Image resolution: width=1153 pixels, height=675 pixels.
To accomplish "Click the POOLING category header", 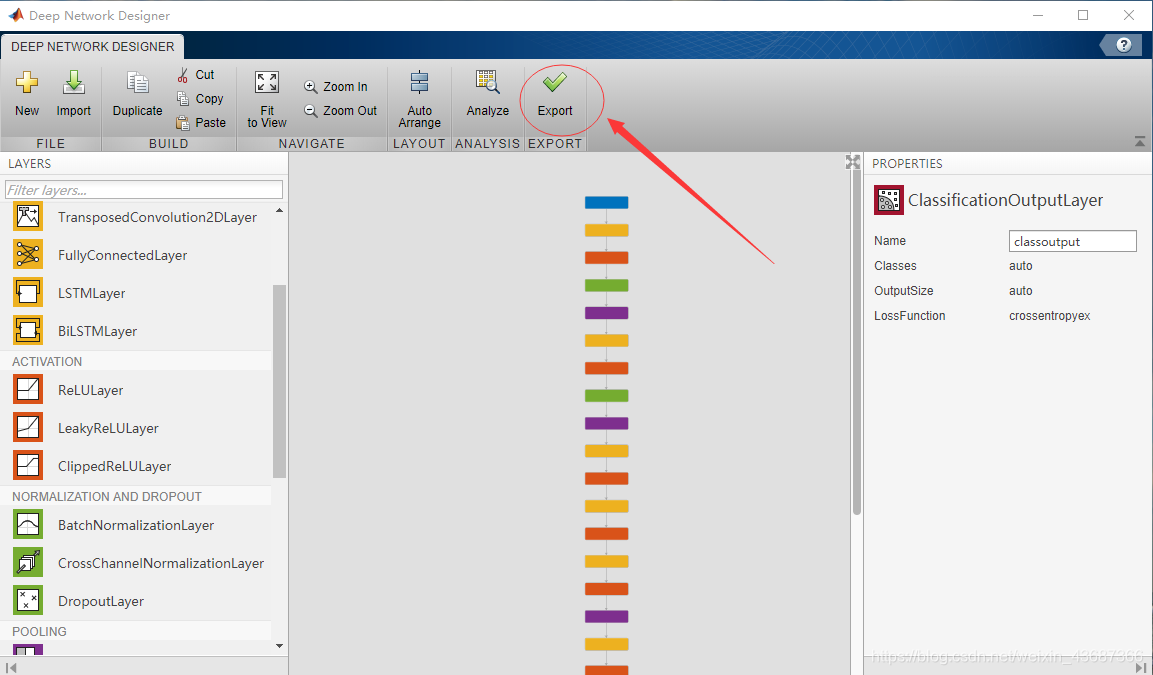I will (39, 632).
